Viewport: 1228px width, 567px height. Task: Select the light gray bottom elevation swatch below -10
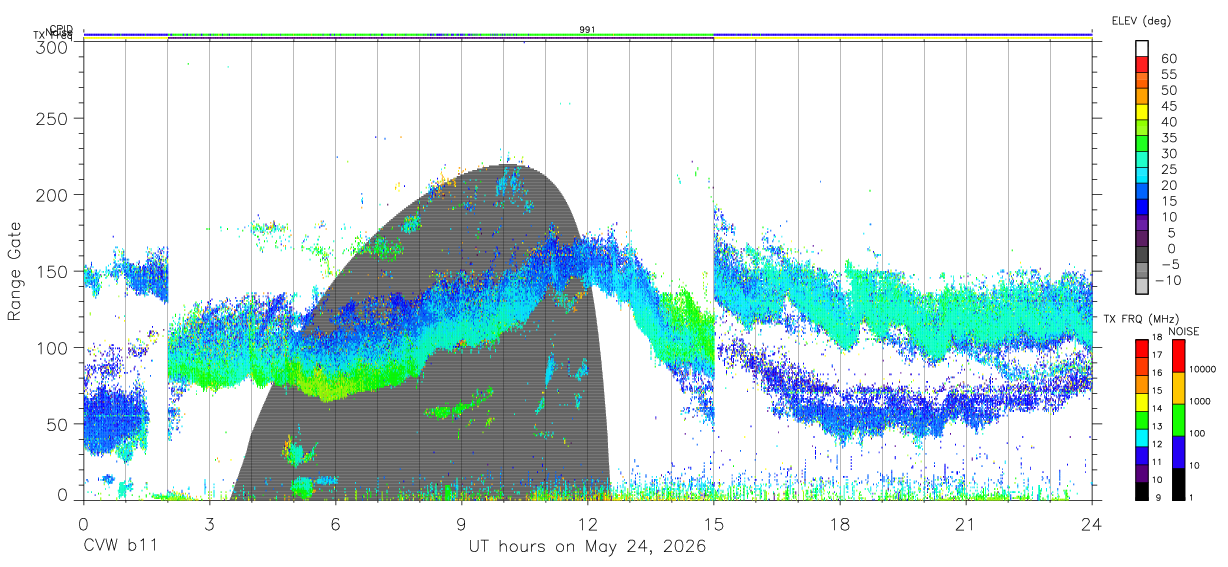[x=1143, y=286]
